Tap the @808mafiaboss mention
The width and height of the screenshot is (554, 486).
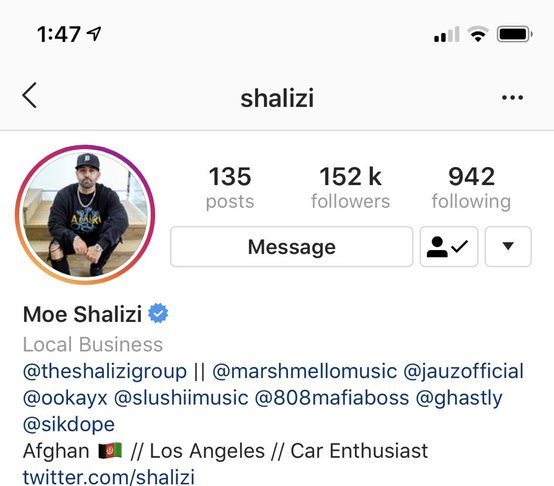(332, 398)
